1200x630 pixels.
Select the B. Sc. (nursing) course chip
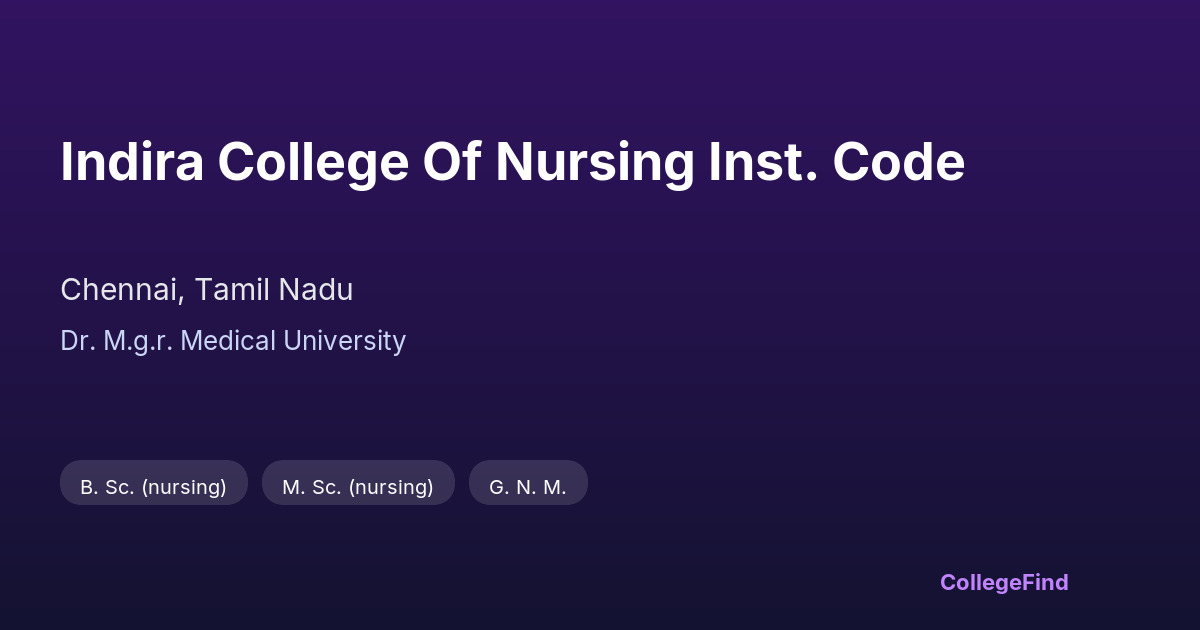(153, 487)
